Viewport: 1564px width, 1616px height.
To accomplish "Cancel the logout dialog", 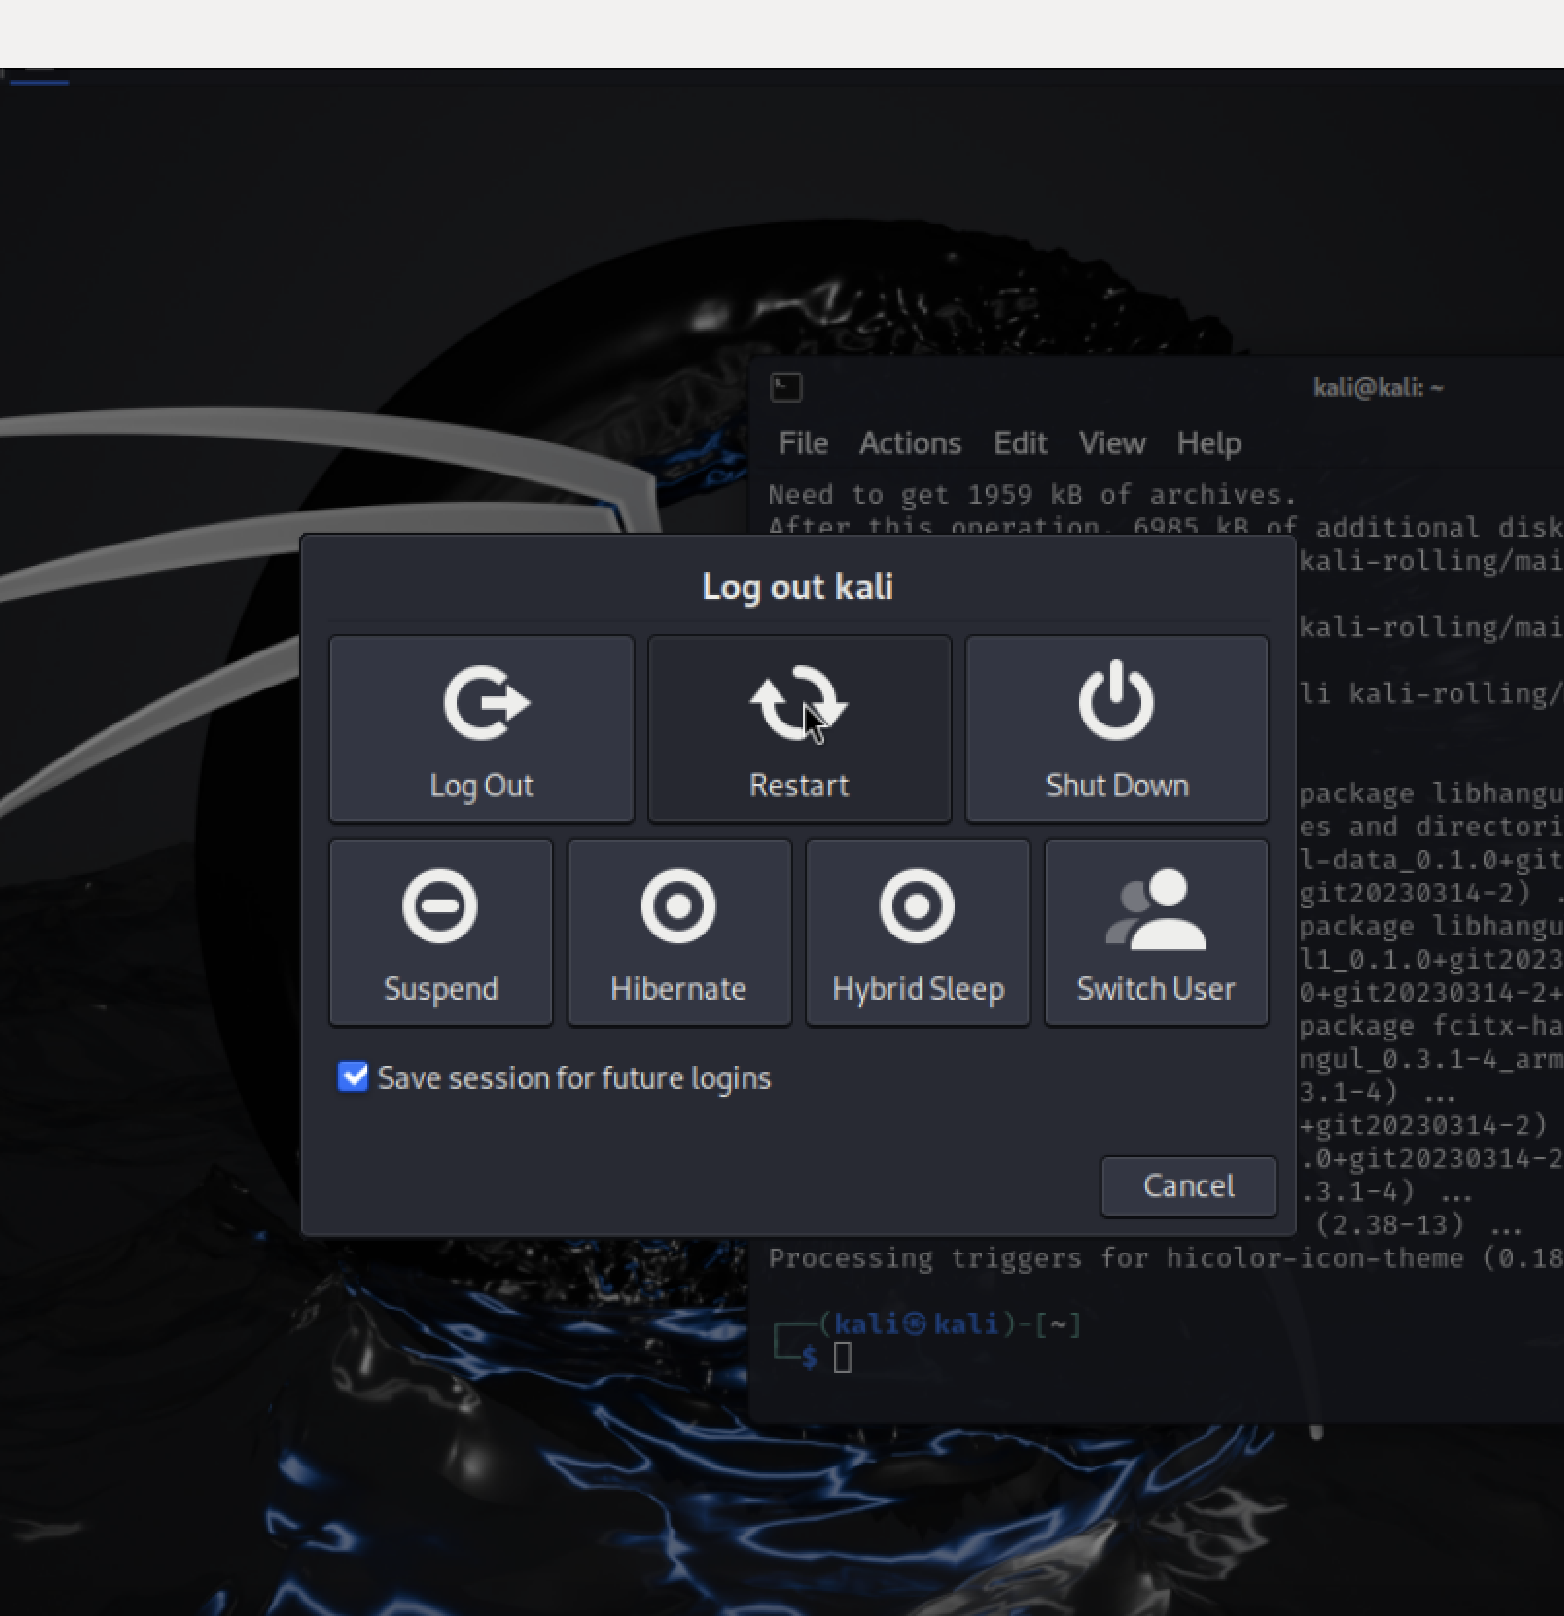I will [x=1188, y=1186].
